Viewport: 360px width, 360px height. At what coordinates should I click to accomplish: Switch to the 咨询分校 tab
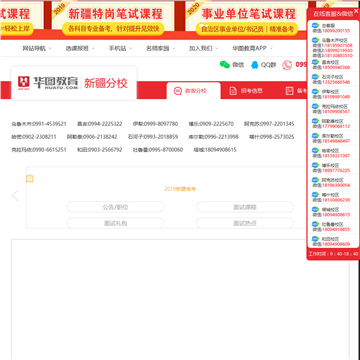coord(193,91)
